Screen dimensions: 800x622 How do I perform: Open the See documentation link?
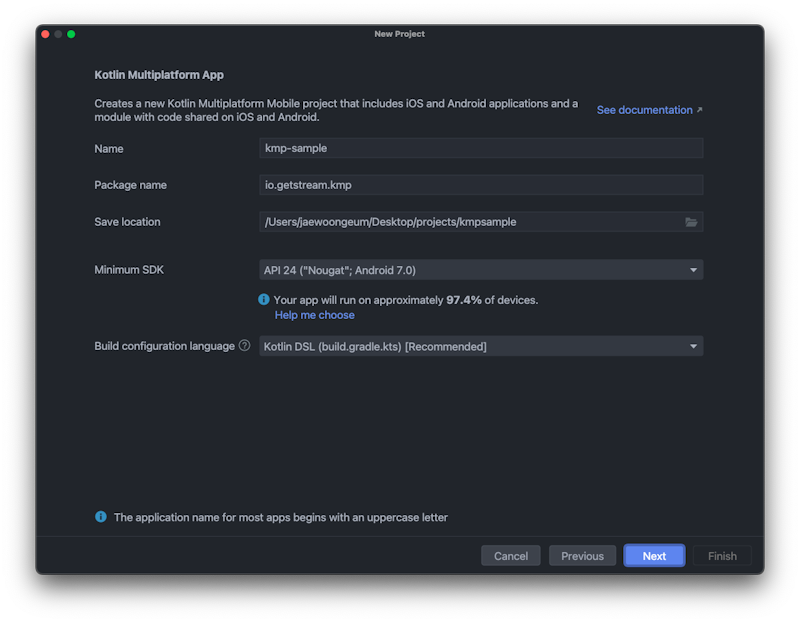pos(645,110)
